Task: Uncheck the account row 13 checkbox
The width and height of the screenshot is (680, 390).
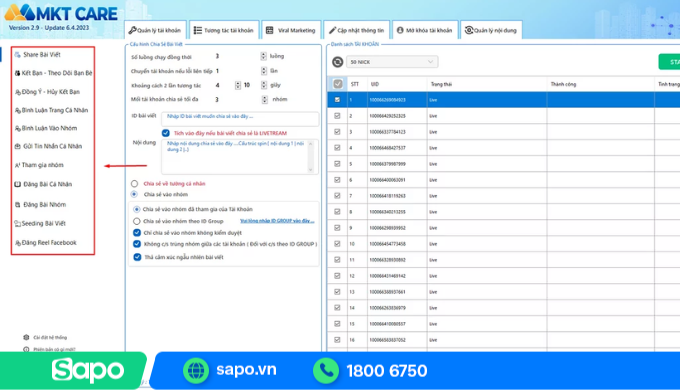Action: [x=337, y=292]
